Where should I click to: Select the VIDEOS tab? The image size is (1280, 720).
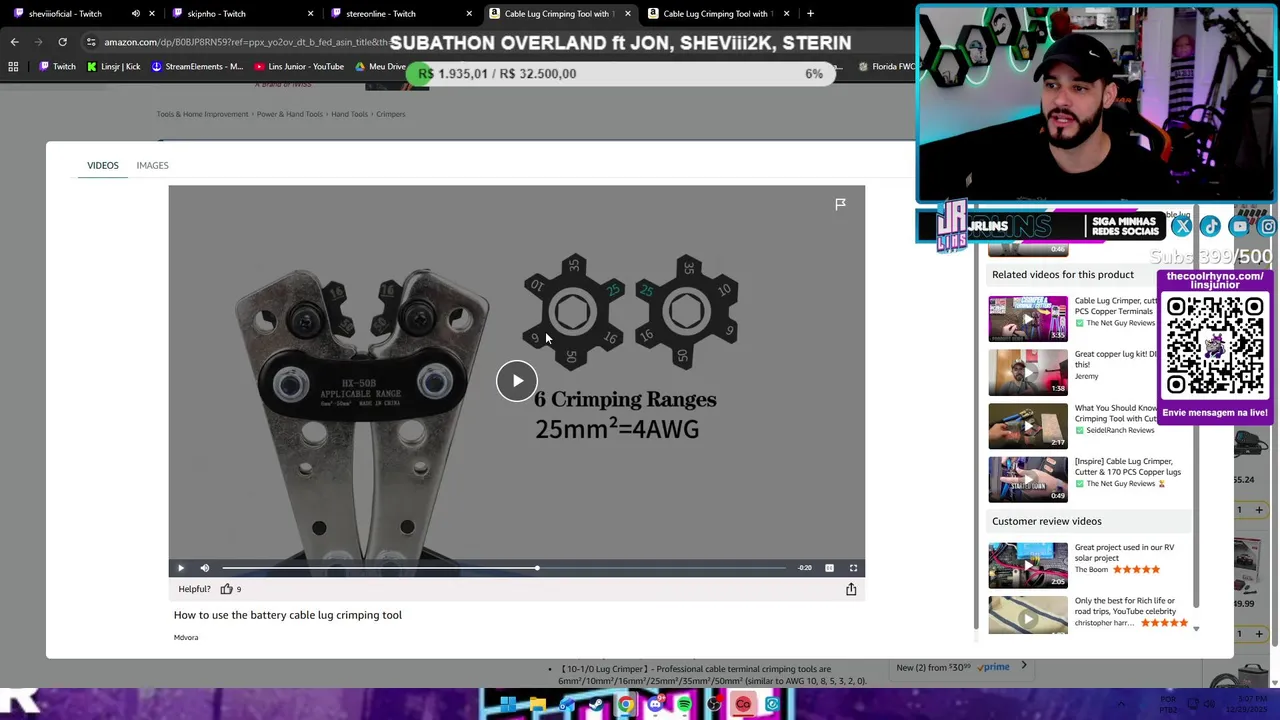pyautogui.click(x=102, y=165)
